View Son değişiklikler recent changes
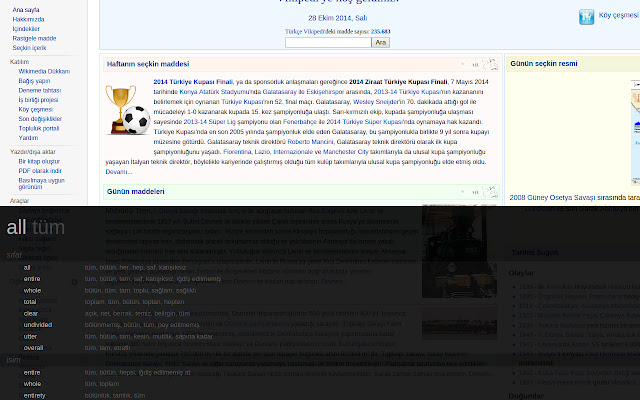The image size is (640, 400). [40, 119]
